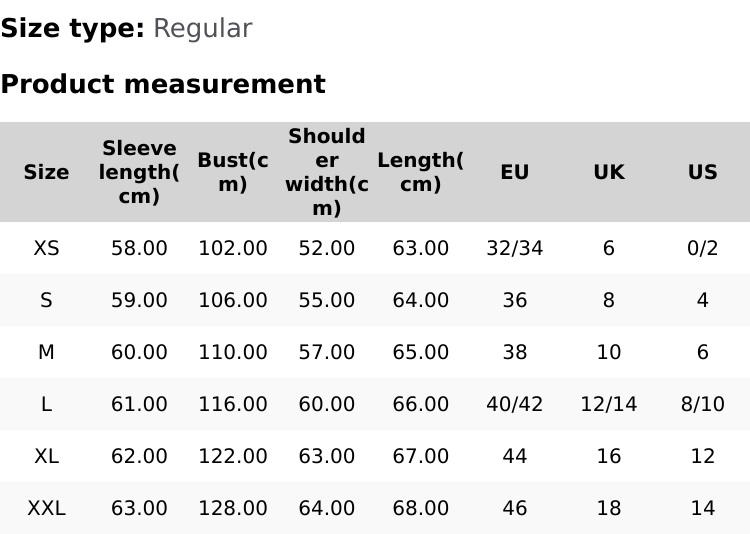This screenshot has height=534, width=750.
Task: Click the 63.00 shoulder width cell for XL
Action: point(327,456)
